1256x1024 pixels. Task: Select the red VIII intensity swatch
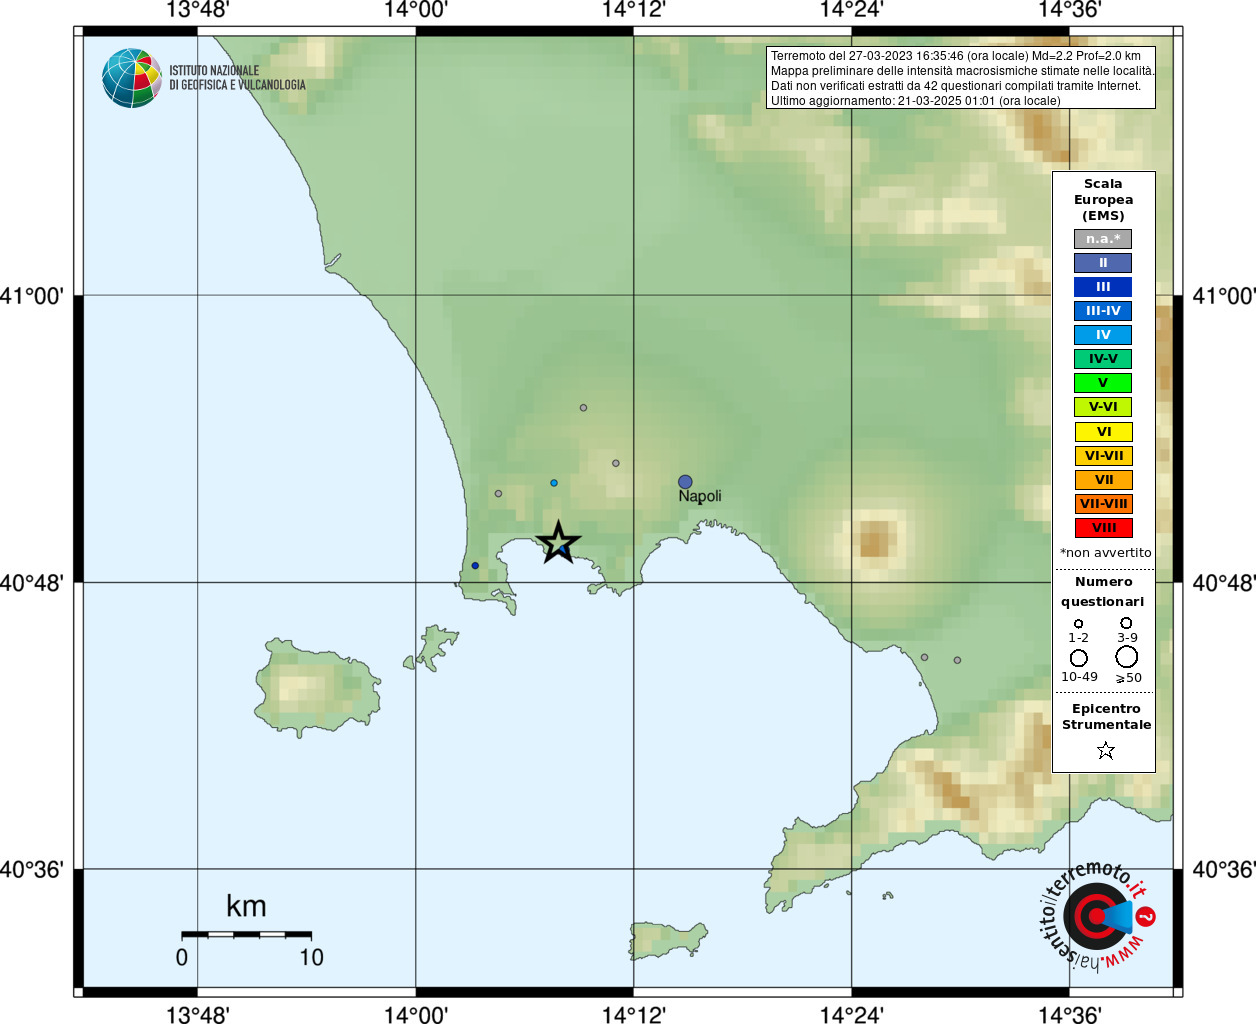click(x=1103, y=528)
